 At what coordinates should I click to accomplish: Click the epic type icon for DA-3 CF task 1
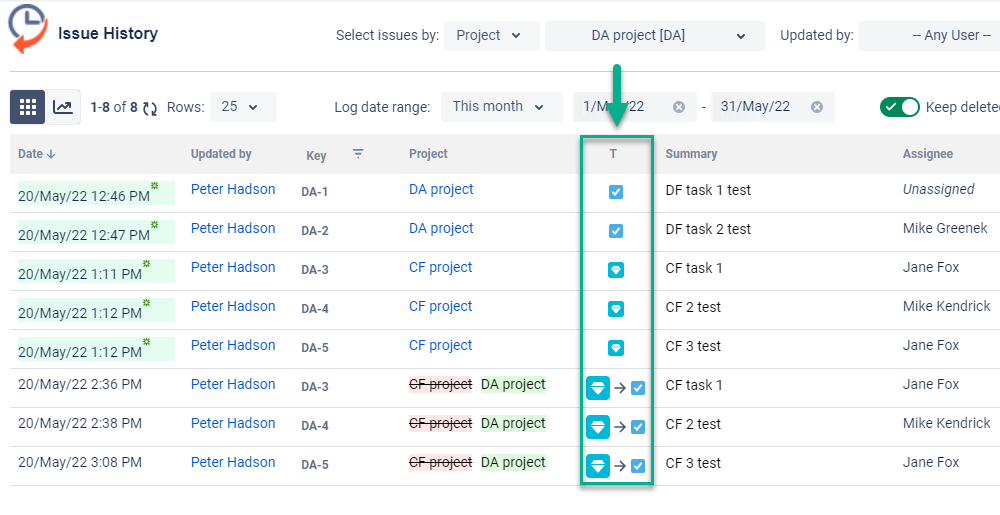coord(615,270)
